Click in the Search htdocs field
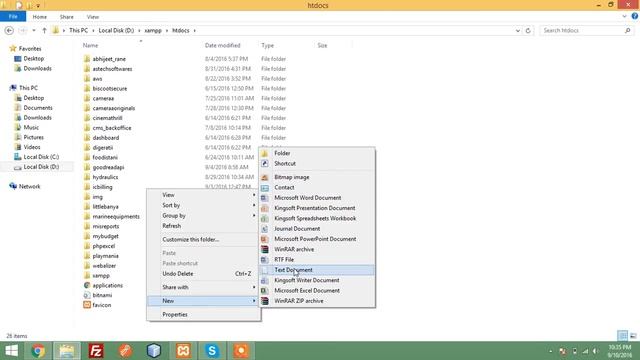 [x=586, y=31]
